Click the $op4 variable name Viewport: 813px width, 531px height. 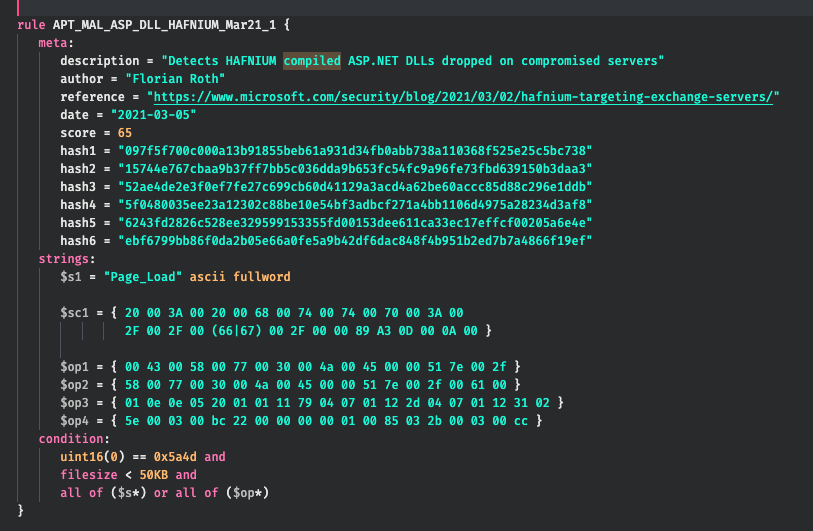pyautogui.click(x=76, y=420)
